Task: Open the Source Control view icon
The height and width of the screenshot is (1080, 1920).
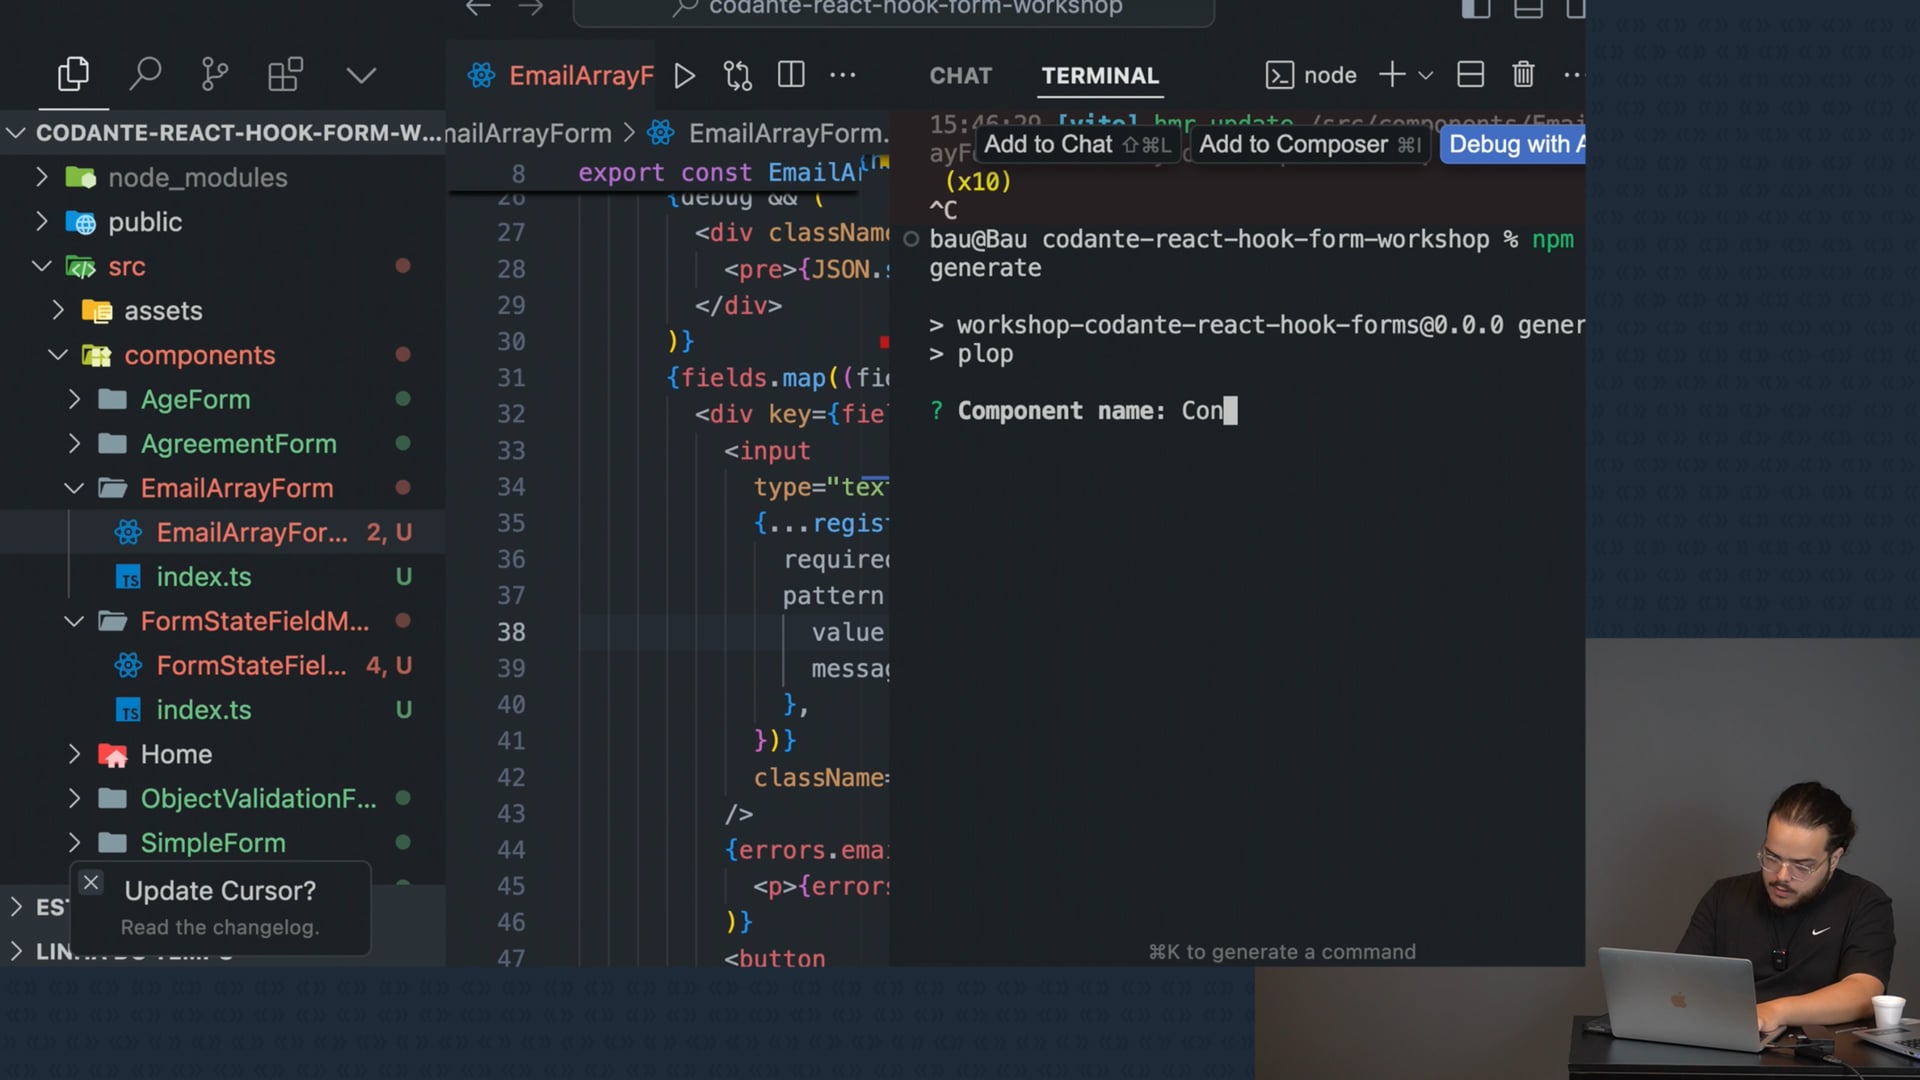Action: (x=214, y=75)
